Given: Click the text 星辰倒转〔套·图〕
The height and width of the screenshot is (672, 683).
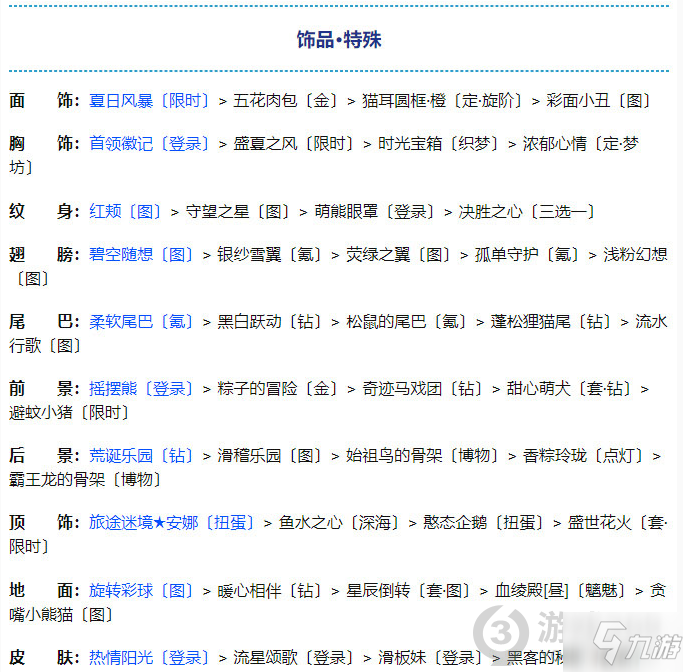Looking at the screenshot, I should (409, 591).
